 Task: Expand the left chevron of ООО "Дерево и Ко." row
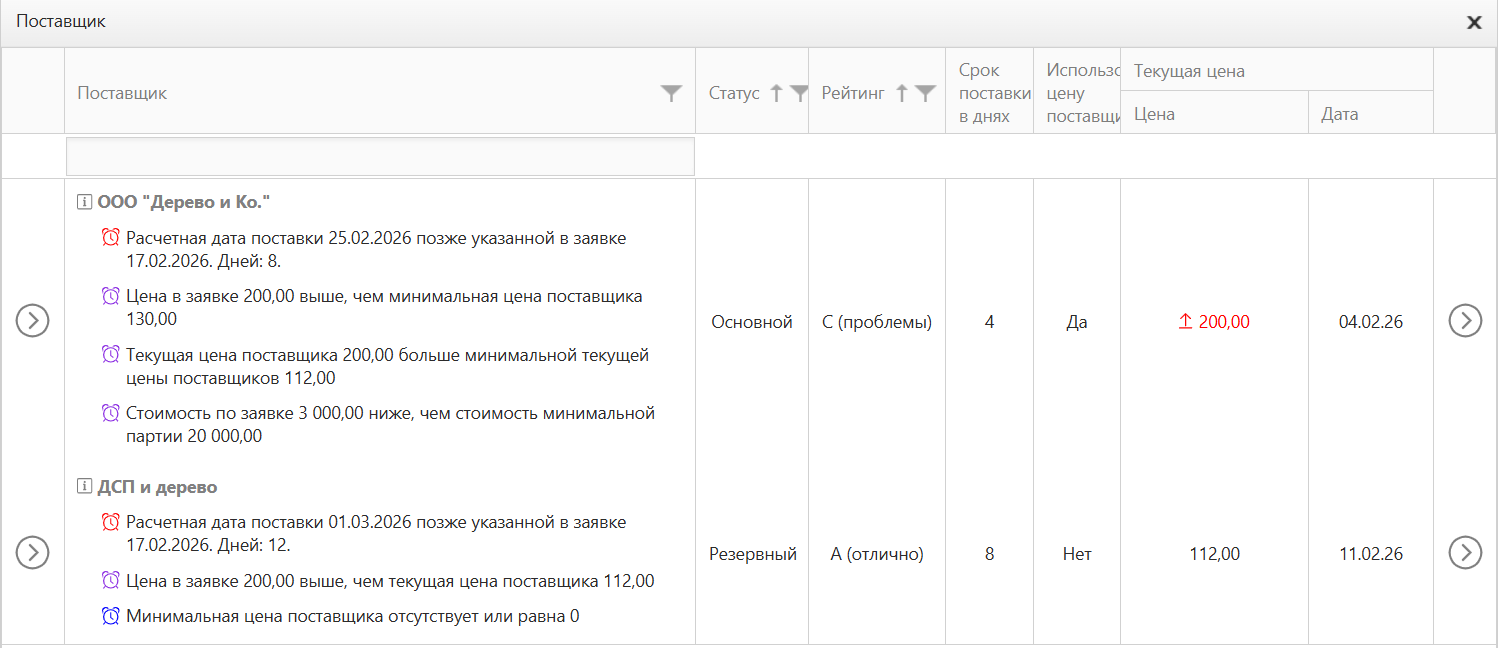[x=33, y=321]
